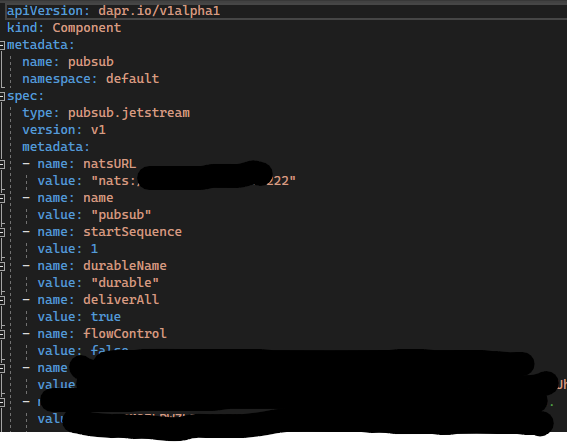Click the top-level metadata key above name: pubsub

point(40,45)
